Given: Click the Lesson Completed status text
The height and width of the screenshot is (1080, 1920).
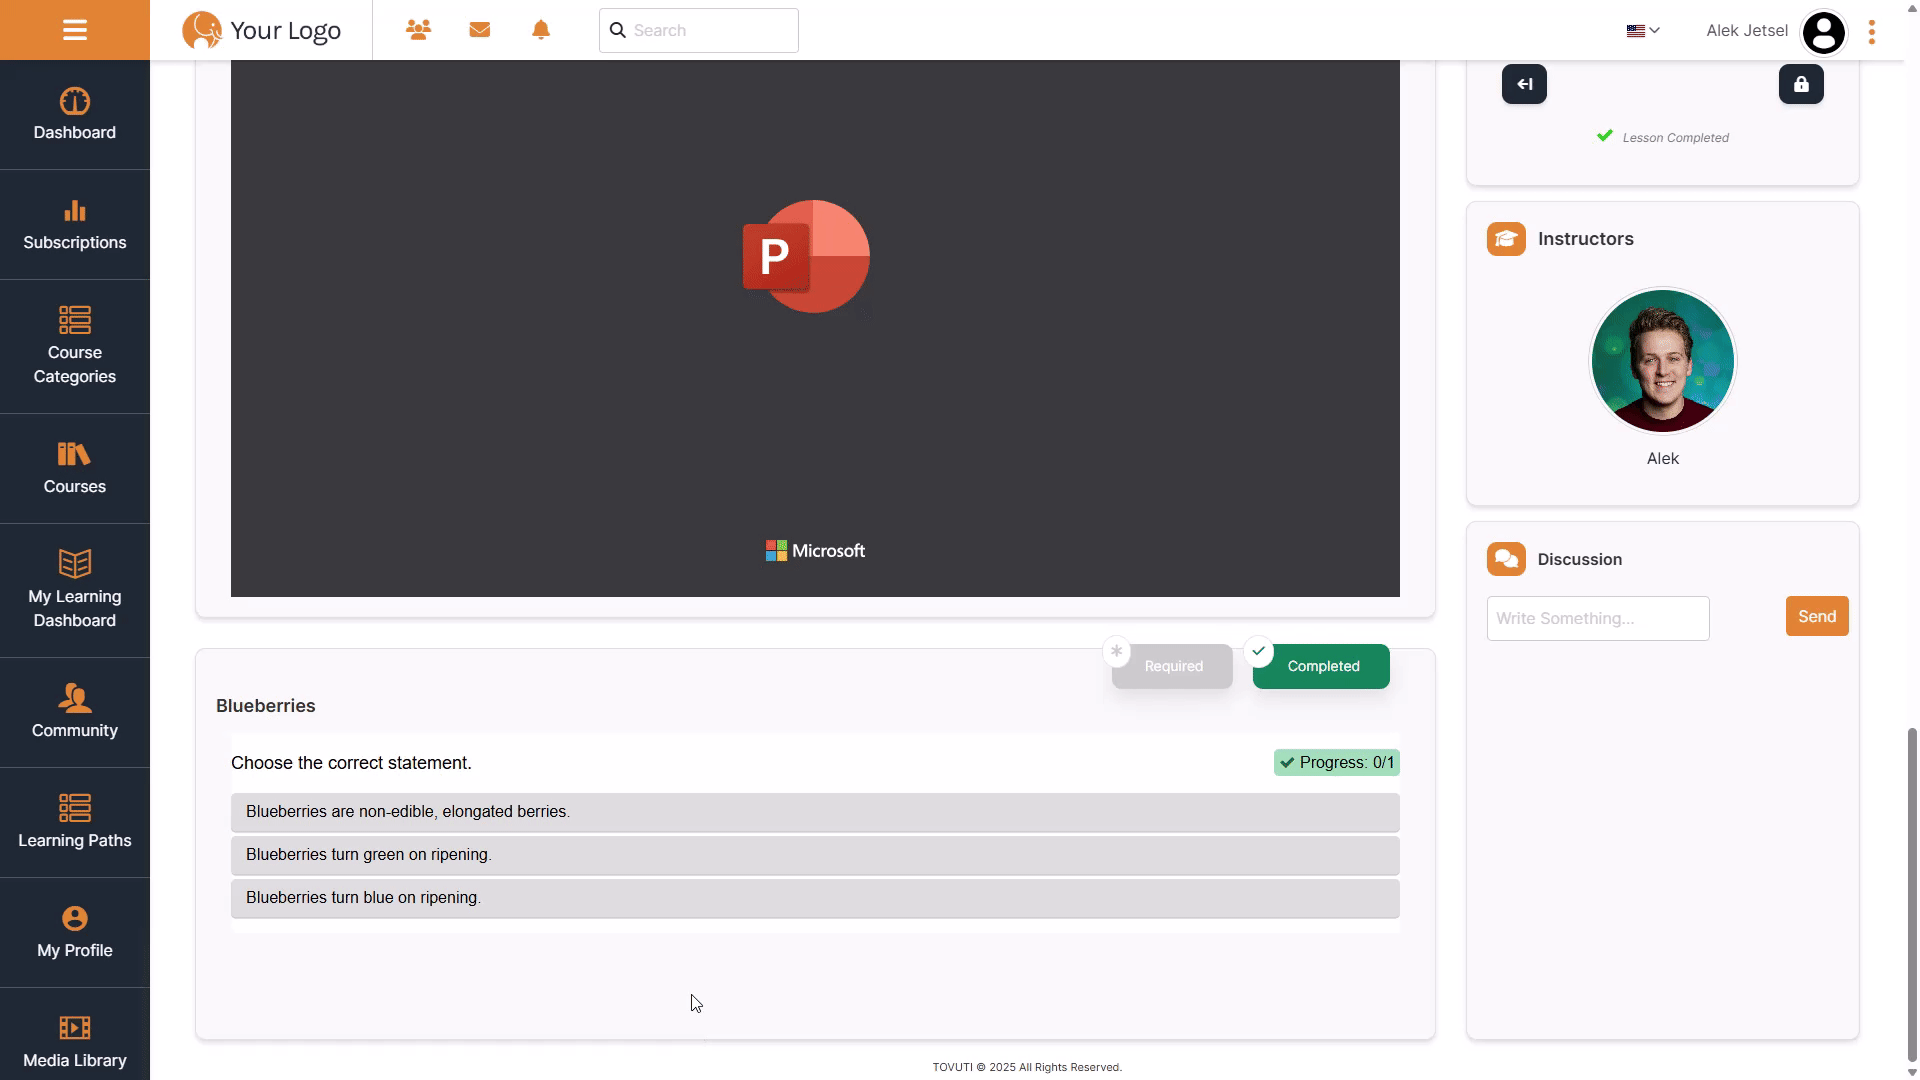Looking at the screenshot, I should [1675, 138].
